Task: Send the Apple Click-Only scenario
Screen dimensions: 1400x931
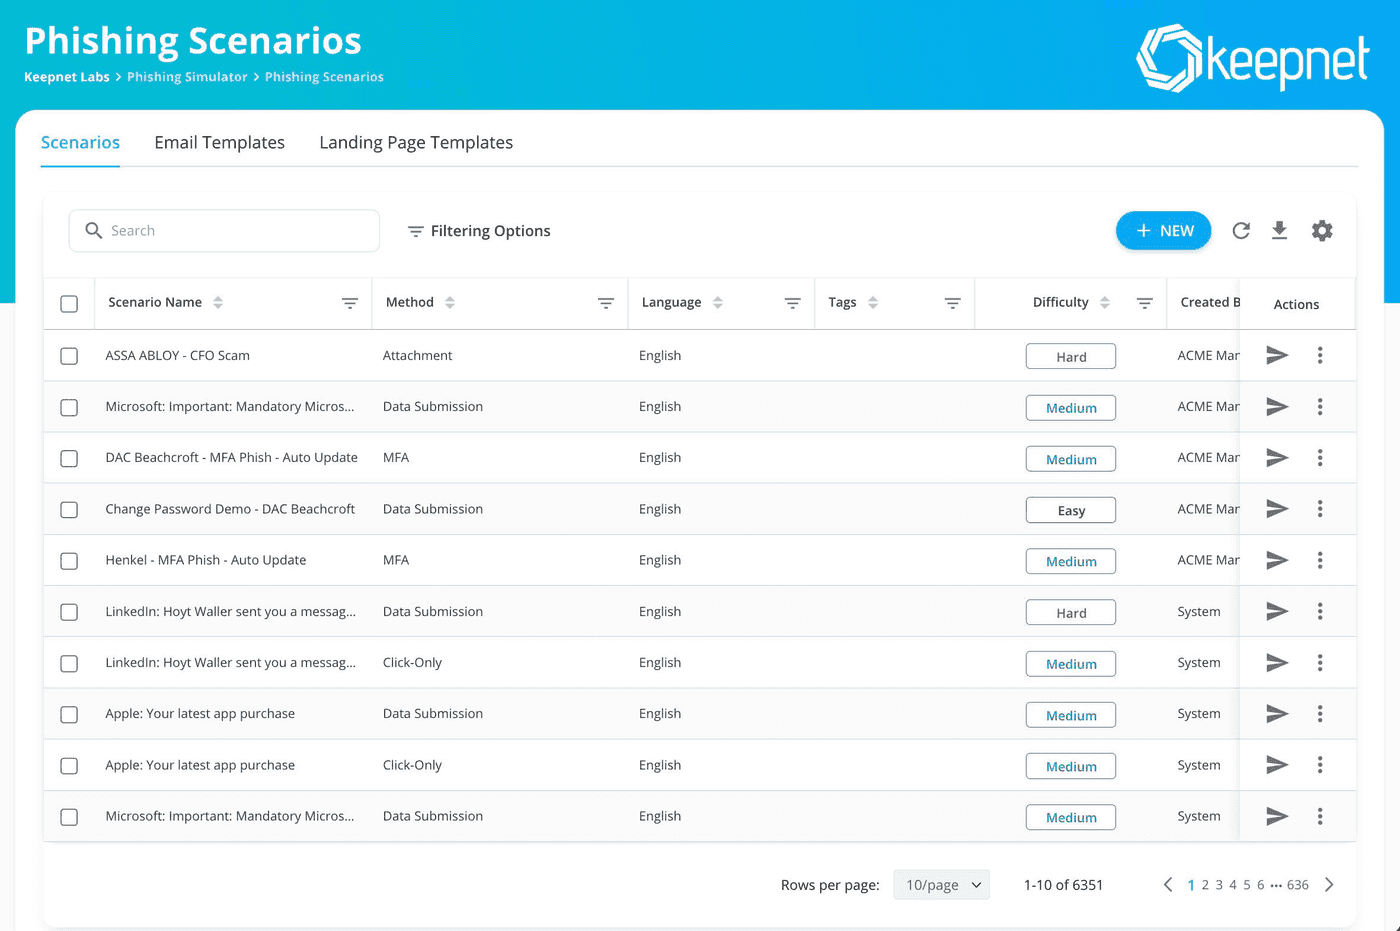Action: tap(1277, 765)
